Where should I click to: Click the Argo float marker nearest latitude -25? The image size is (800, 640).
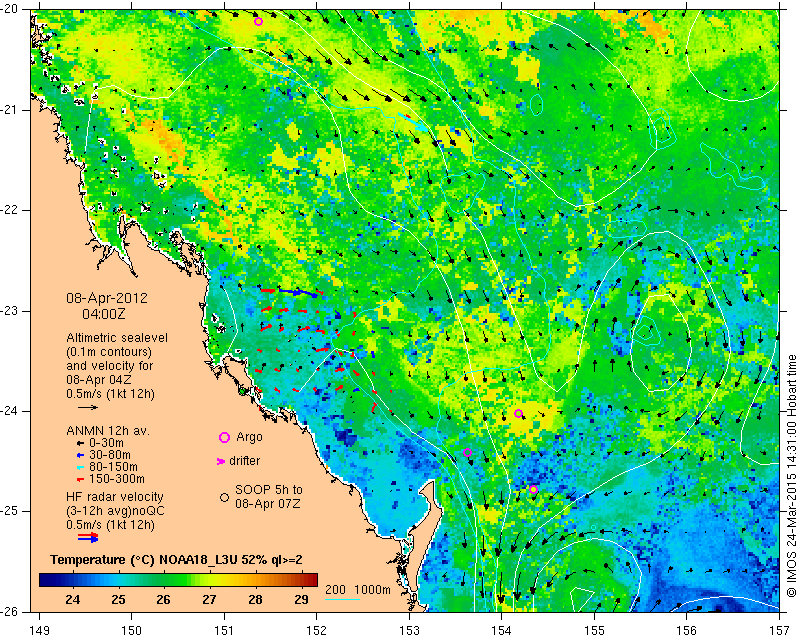tap(533, 489)
